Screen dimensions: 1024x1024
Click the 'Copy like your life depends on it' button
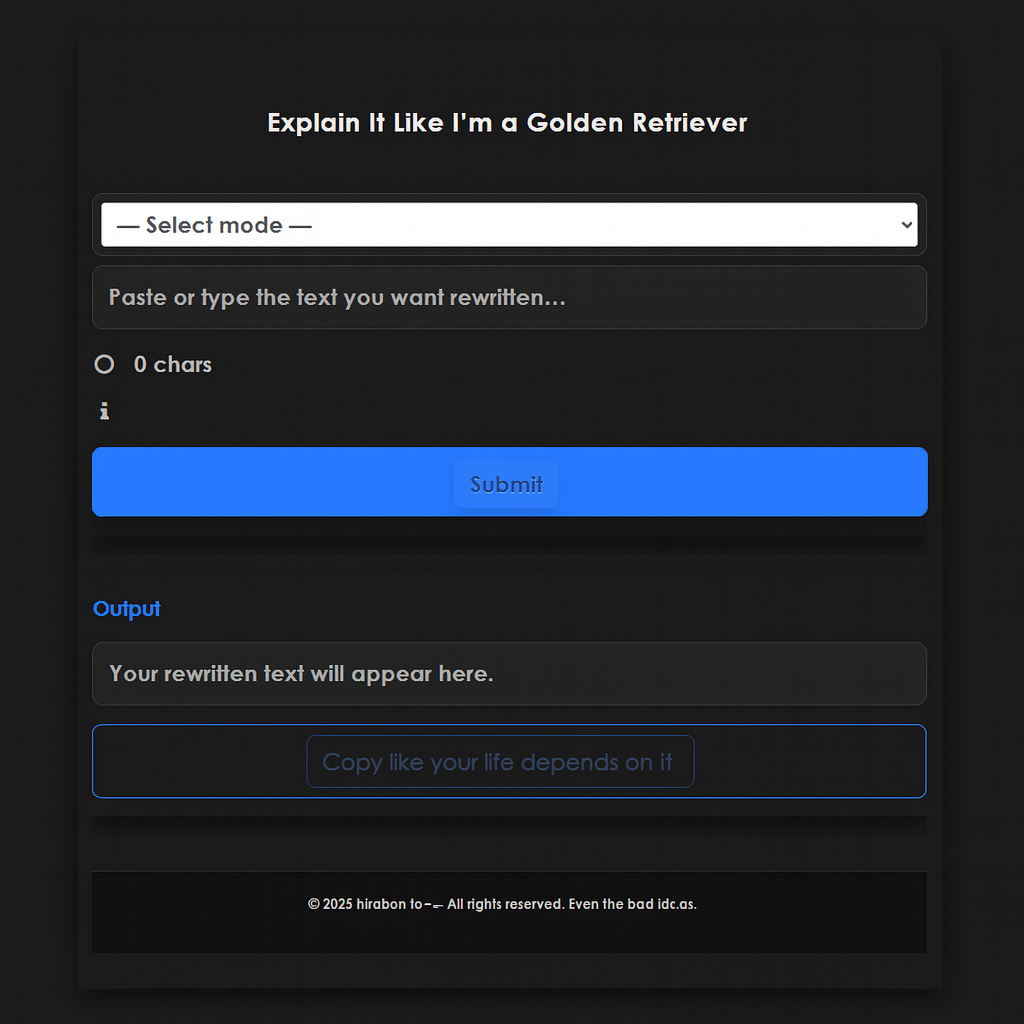(500, 761)
